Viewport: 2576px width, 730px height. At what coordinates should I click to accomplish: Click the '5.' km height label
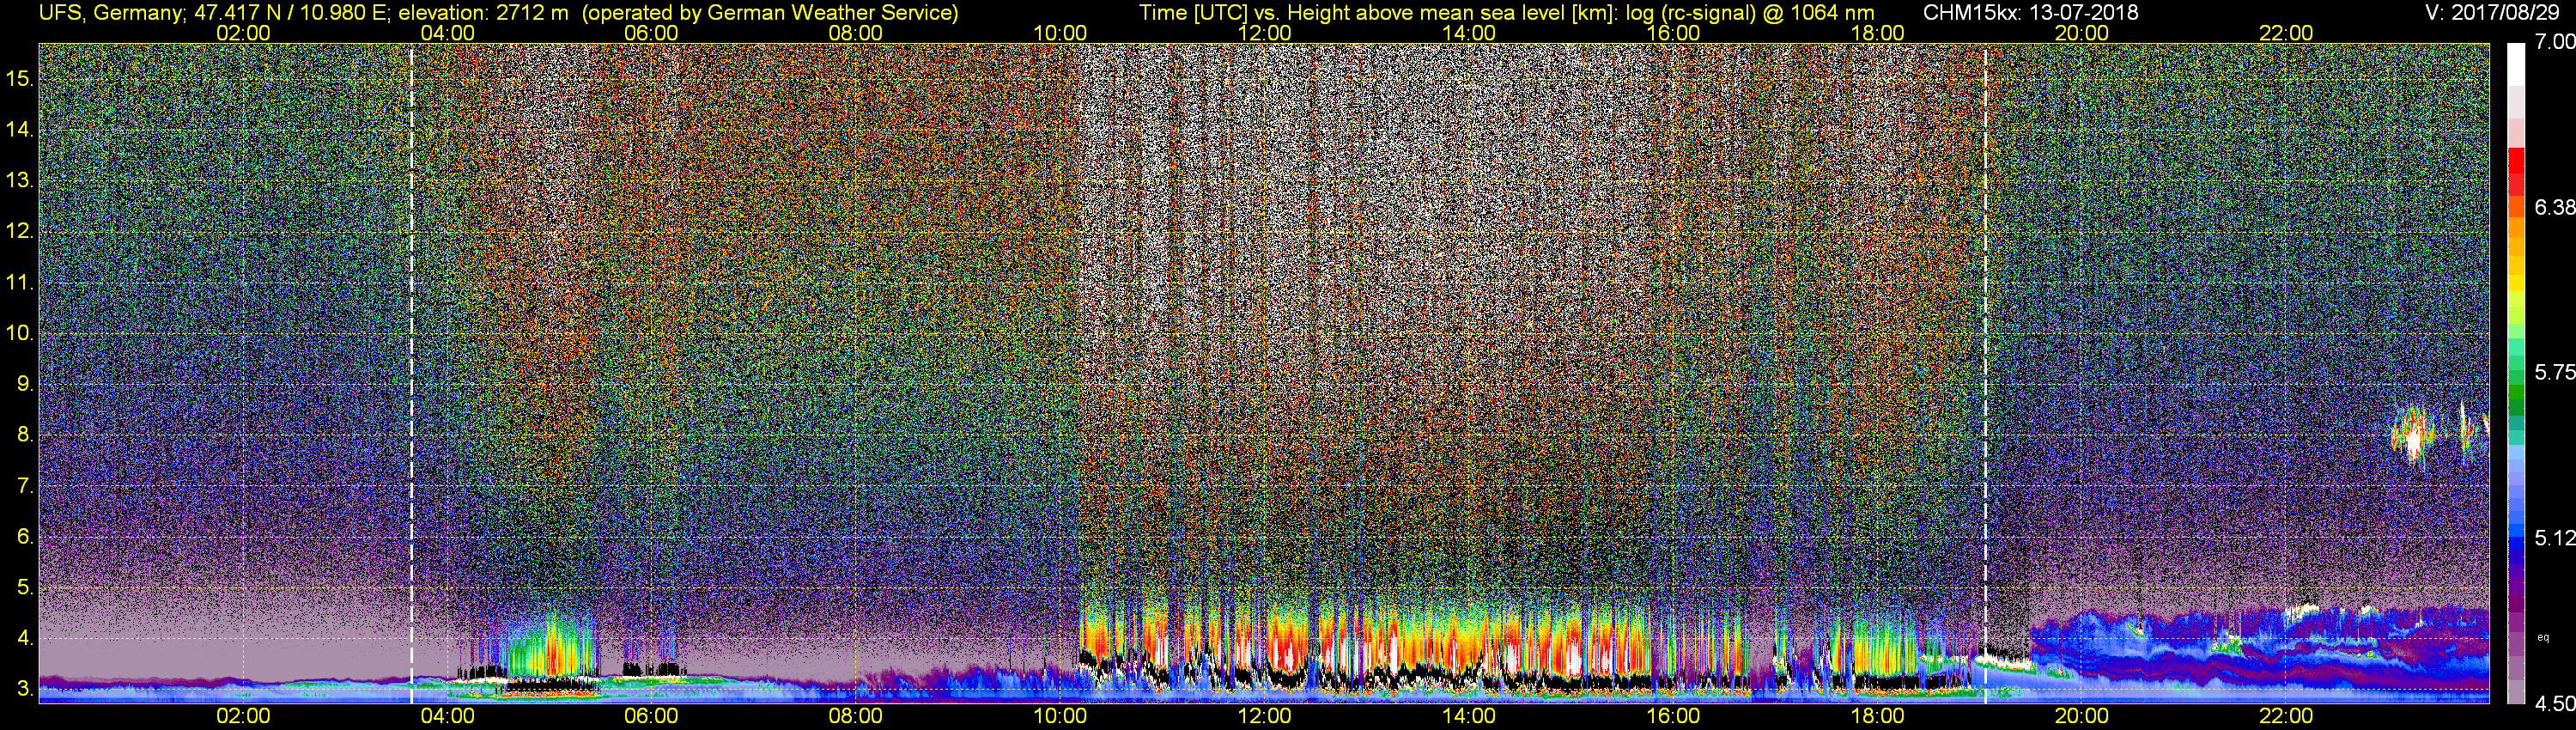click(x=24, y=587)
